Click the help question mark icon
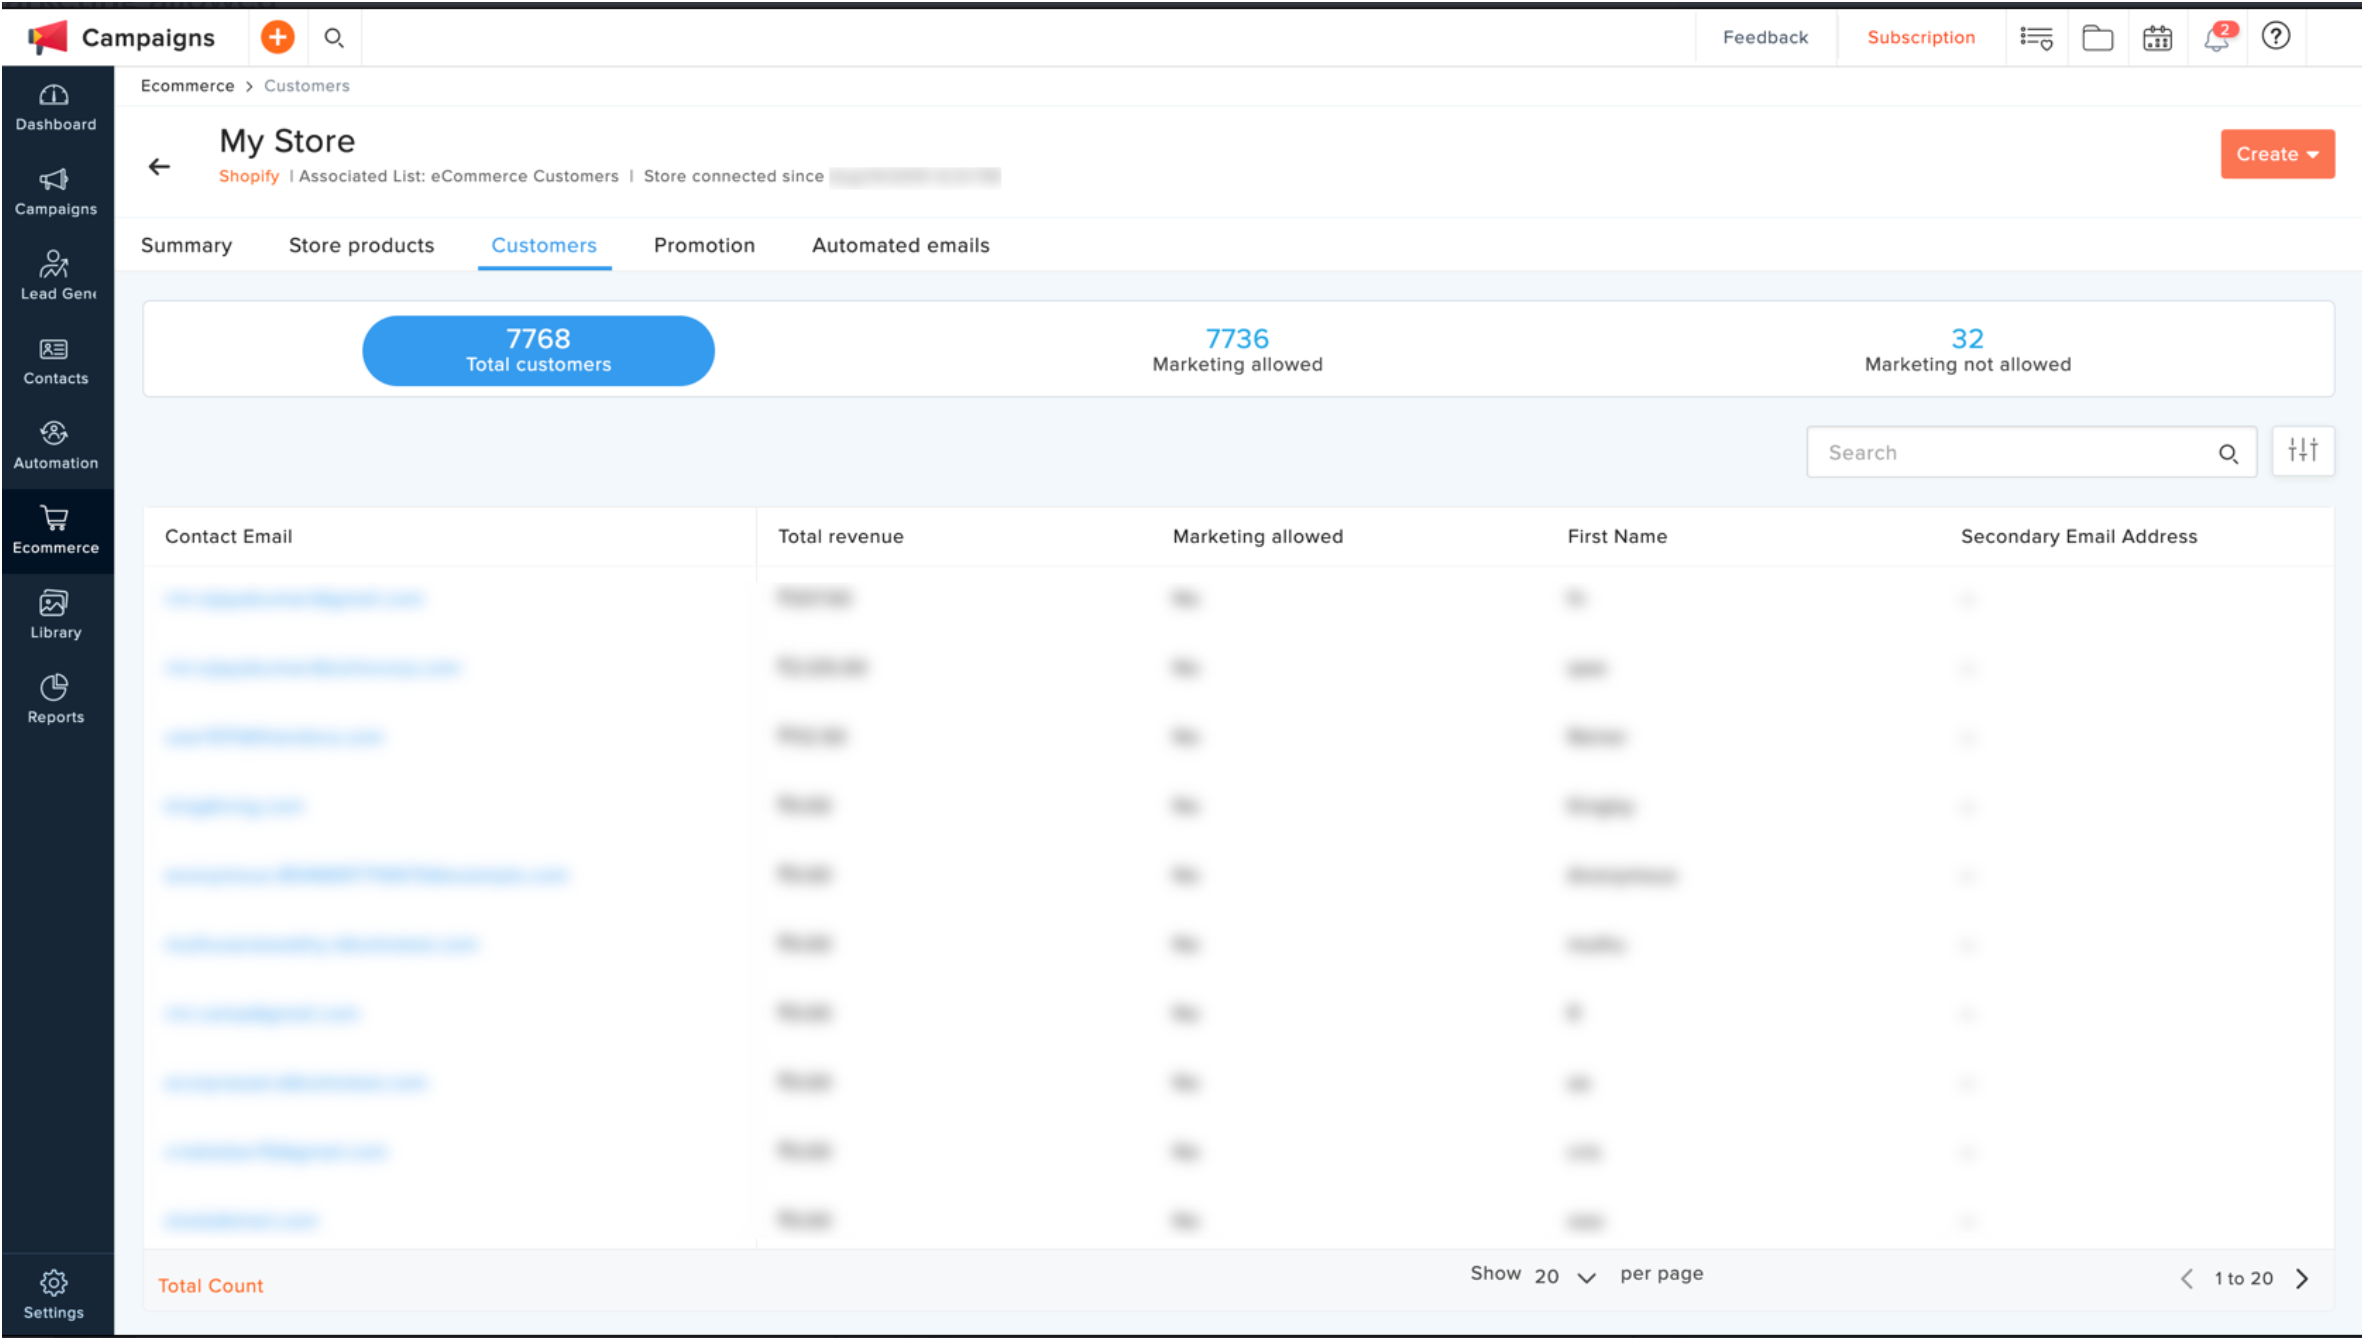 (2276, 37)
